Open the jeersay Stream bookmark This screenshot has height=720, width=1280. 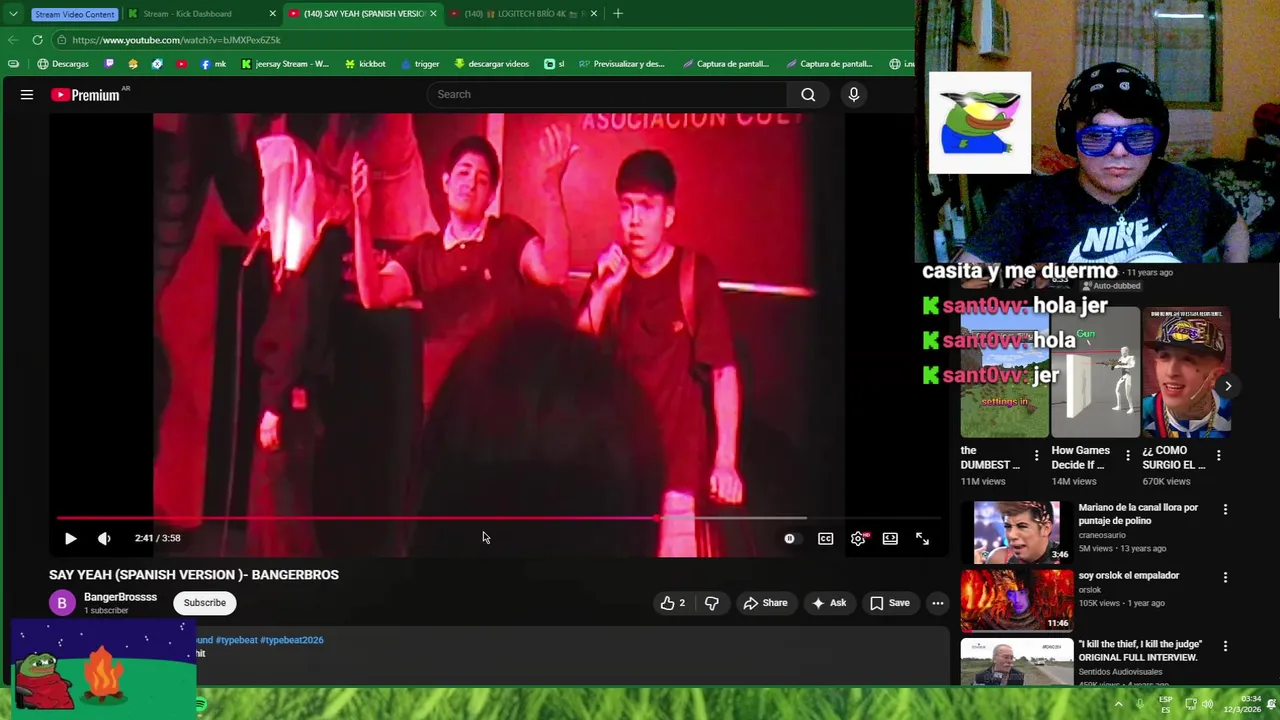coord(285,64)
